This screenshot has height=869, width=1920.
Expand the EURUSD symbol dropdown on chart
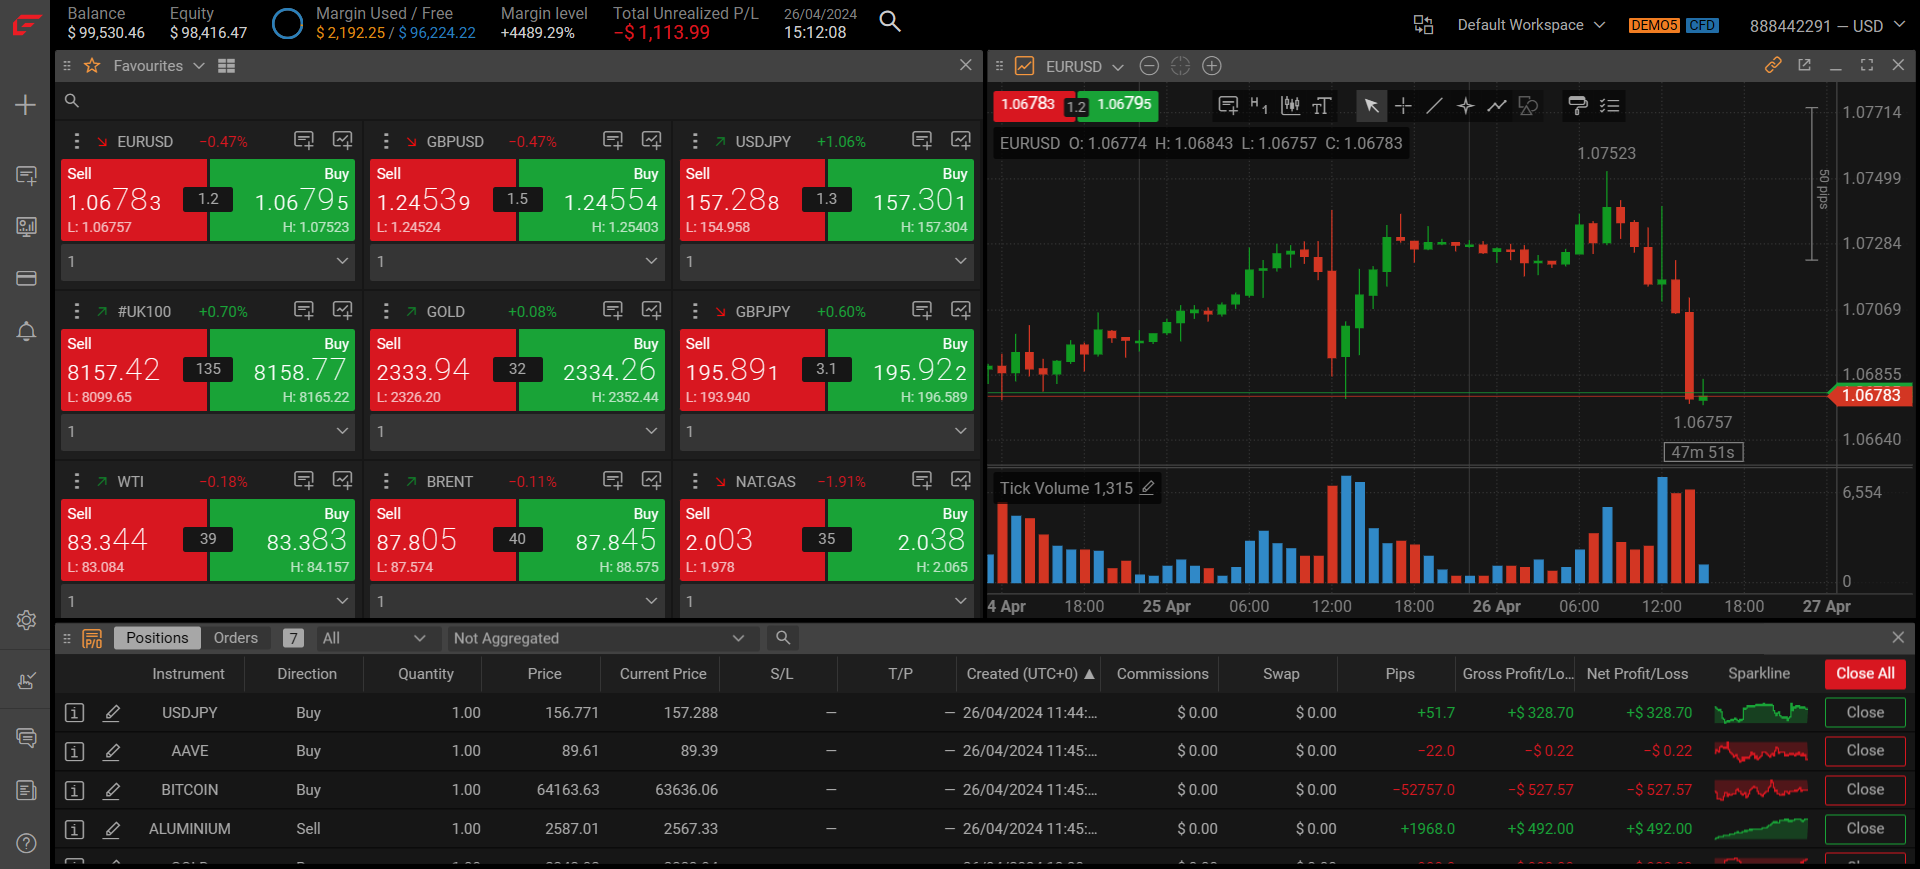[1118, 67]
